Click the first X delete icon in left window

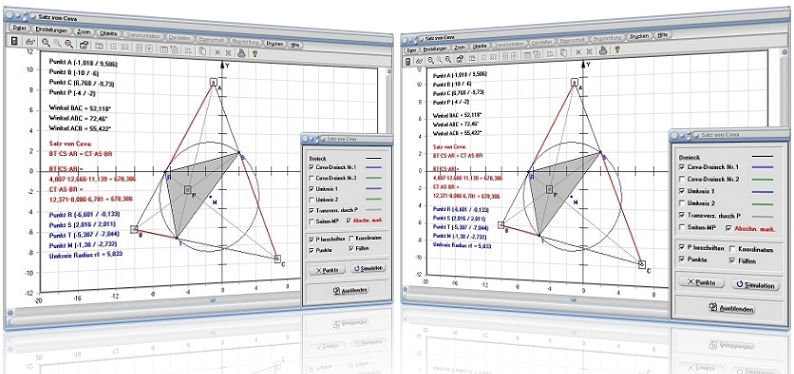coord(217,51)
